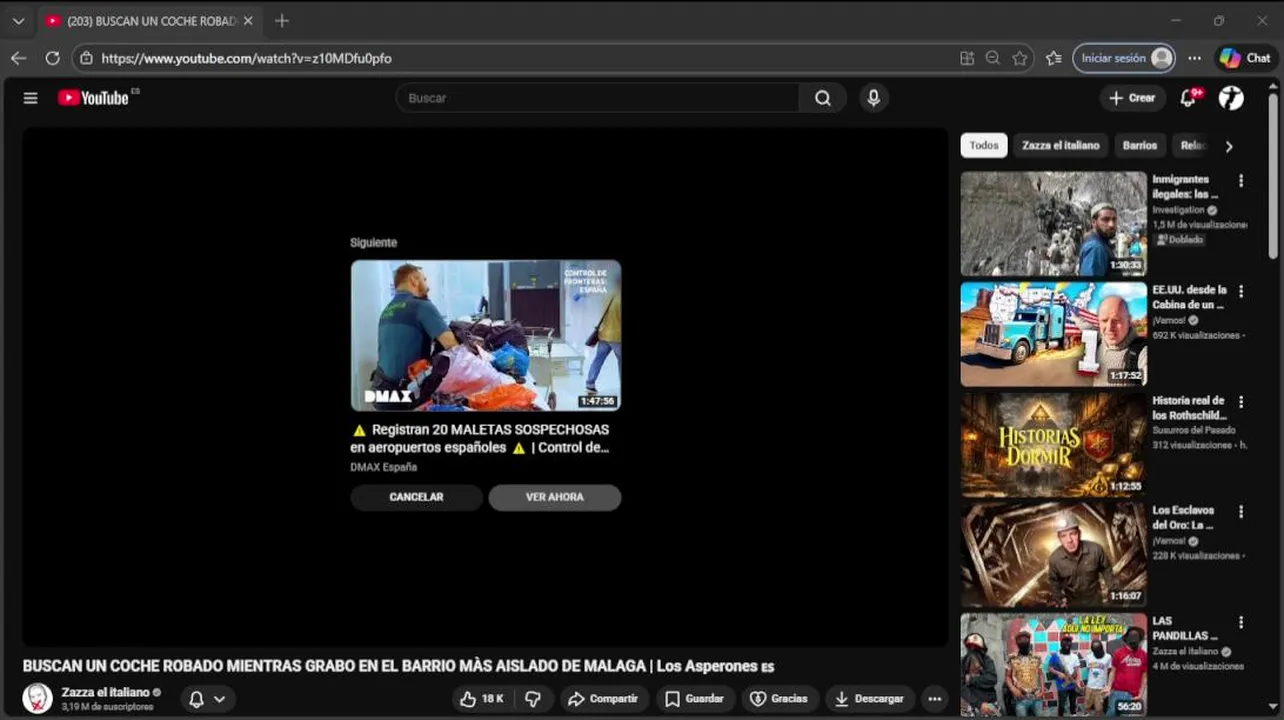The width and height of the screenshot is (1284, 720).
Task: Open browser settings ellipsis menu
Action: click(1194, 58)
